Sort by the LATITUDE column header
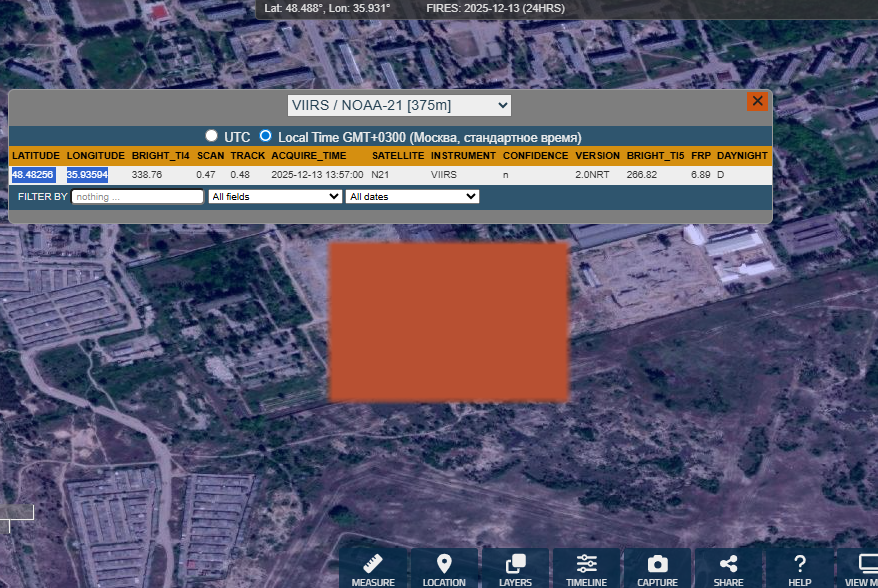The width and height of the screenshot is (878, 588). tap(35, 156)
